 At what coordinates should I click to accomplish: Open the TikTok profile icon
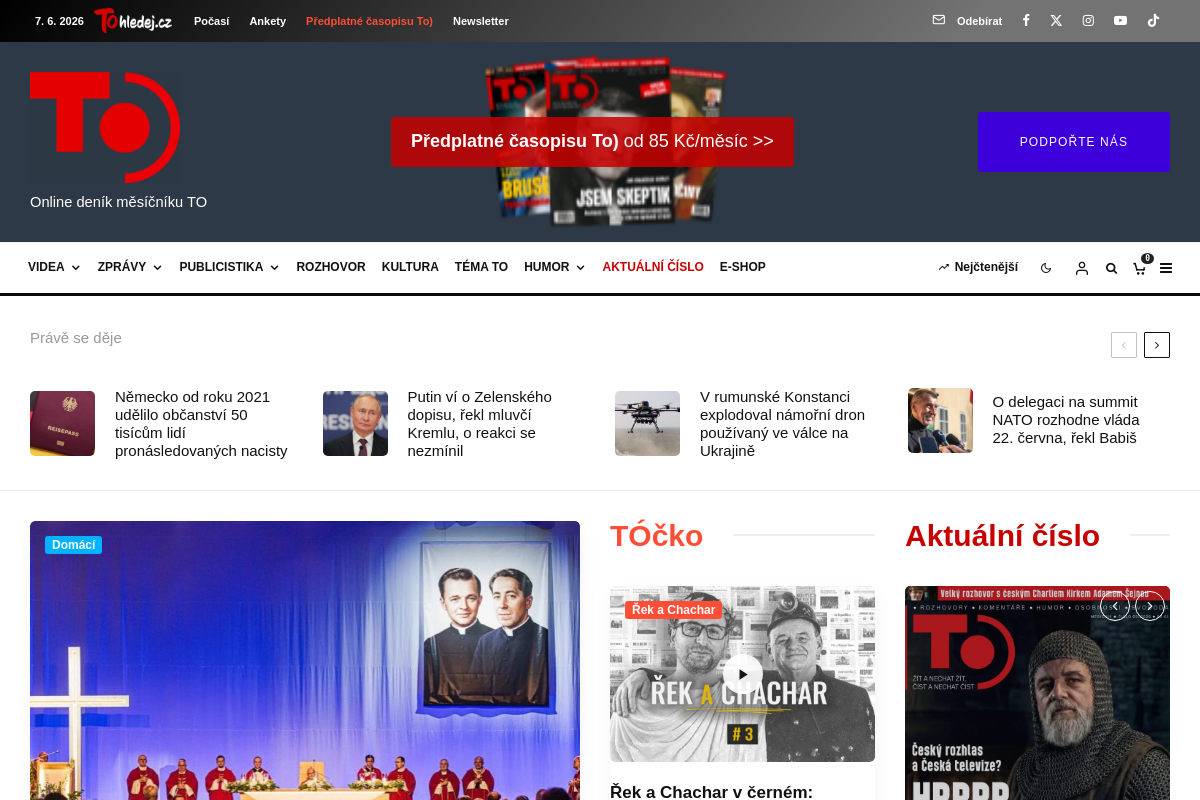(1153, 20)
